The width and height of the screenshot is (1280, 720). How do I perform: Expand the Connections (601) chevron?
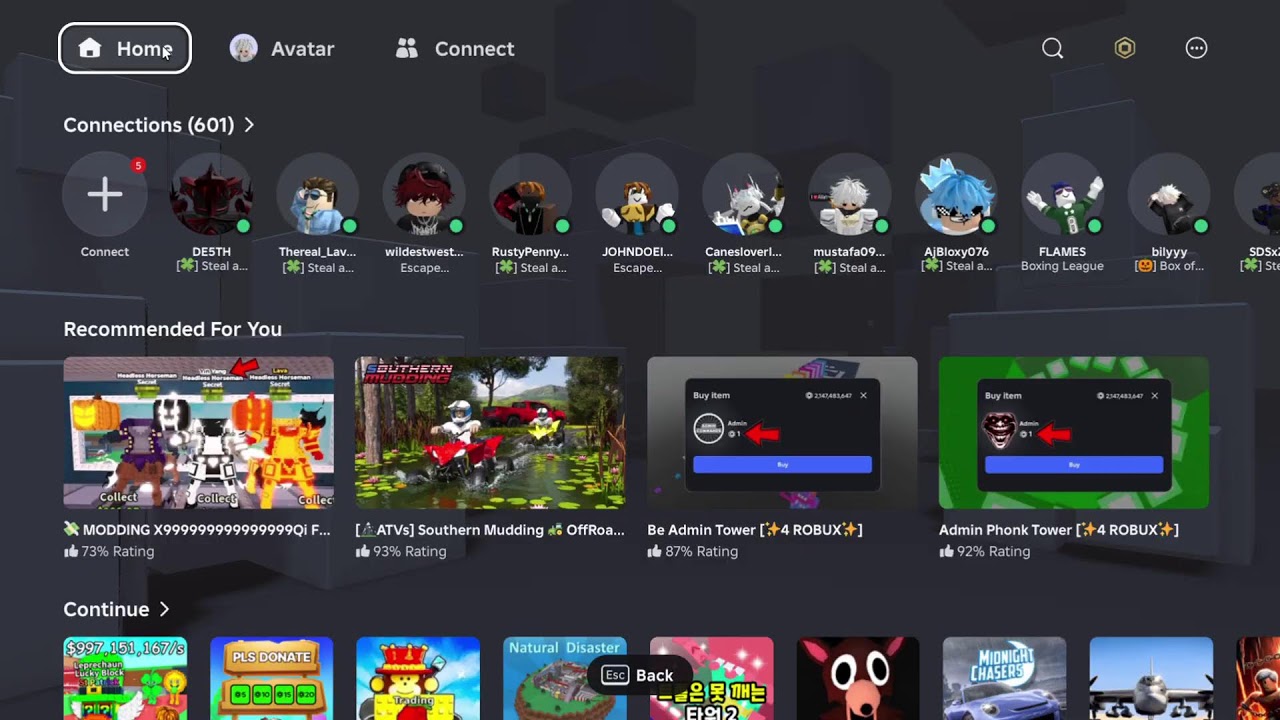point(249,125)
